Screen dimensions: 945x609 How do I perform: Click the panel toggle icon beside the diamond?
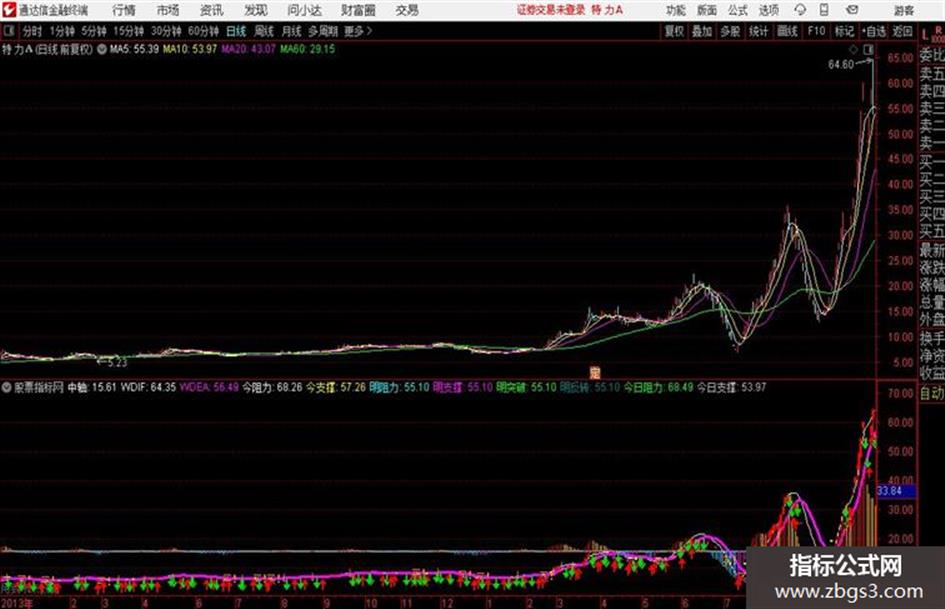click(x=868, y=49)
